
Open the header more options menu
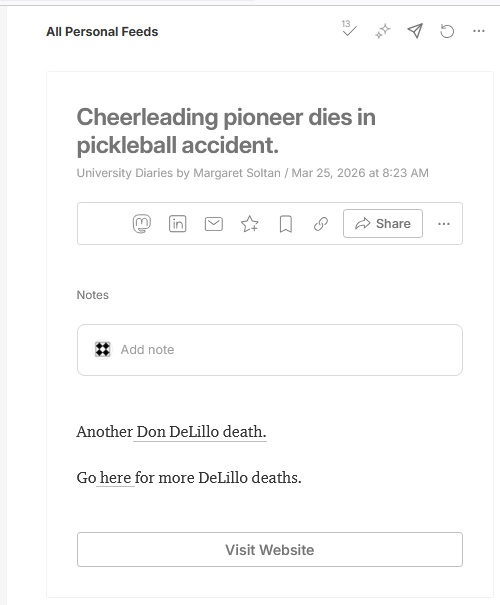[x=479, y=31]
